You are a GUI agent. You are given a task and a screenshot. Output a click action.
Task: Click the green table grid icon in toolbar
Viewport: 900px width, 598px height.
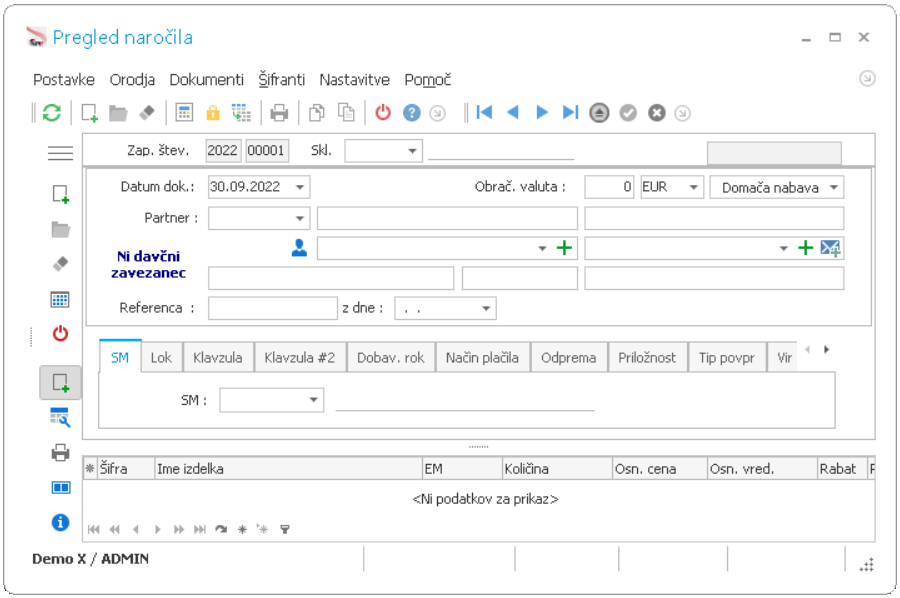241,113
